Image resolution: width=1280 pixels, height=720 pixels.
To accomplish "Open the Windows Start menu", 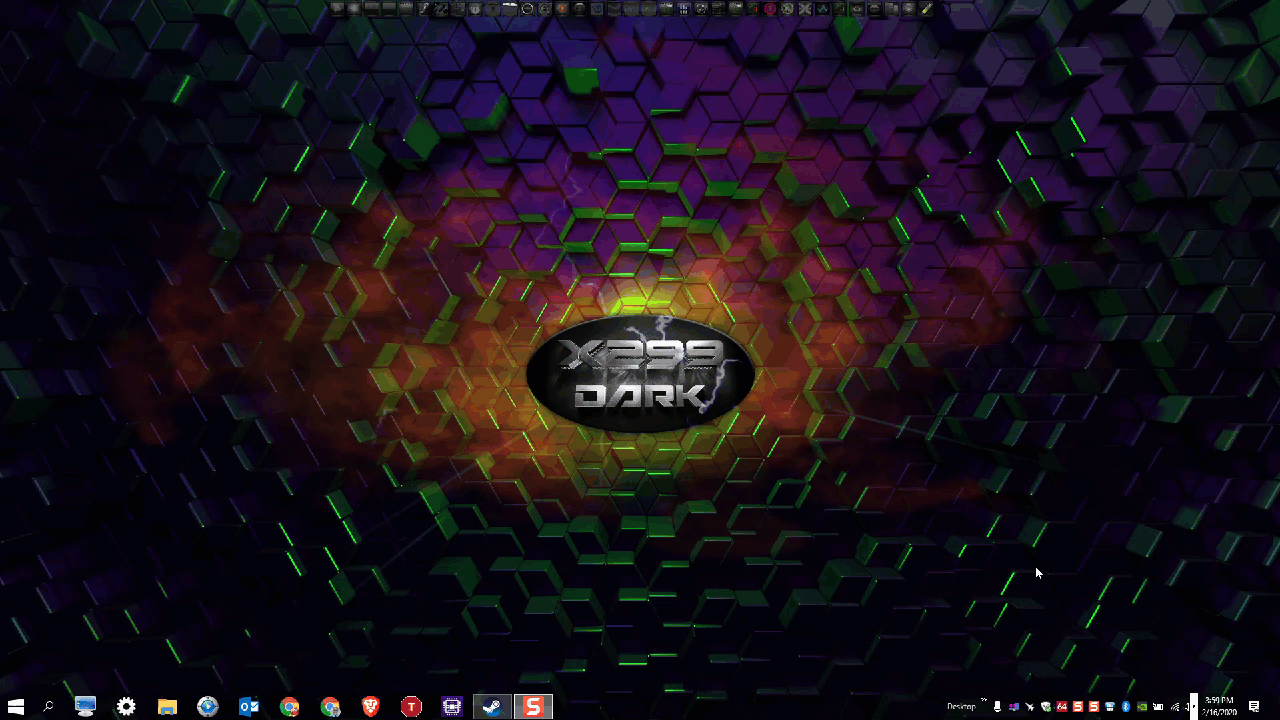I will pos(16,707).
